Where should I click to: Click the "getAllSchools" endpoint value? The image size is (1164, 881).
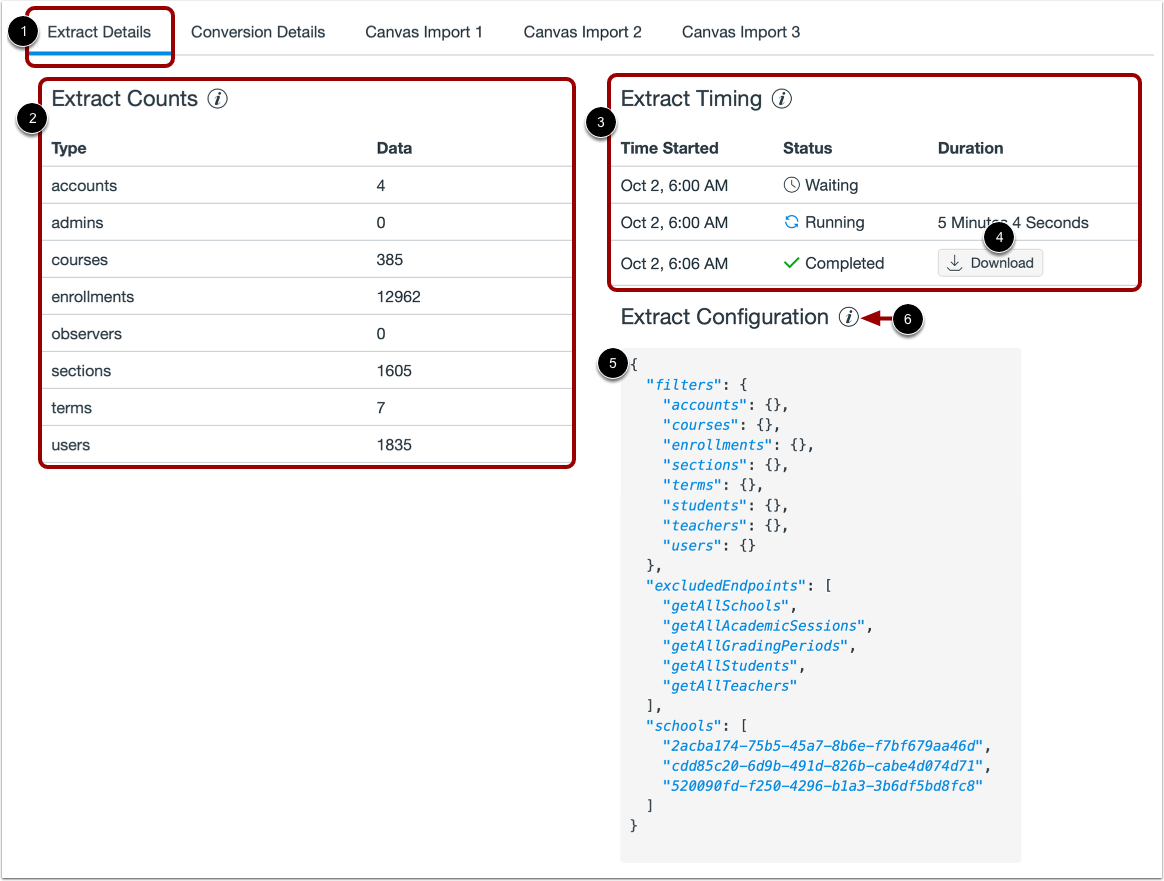pos(725,606)
